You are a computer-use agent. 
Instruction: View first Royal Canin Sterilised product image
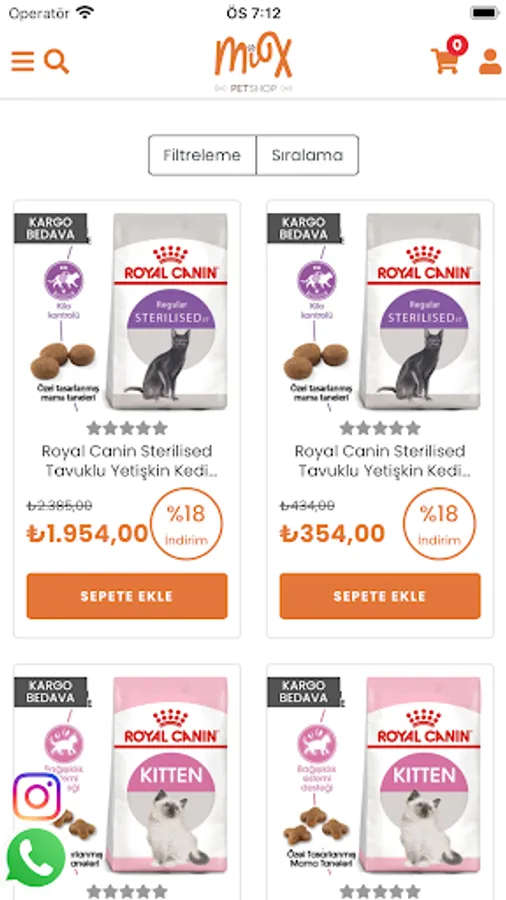(x=127, y=312)
